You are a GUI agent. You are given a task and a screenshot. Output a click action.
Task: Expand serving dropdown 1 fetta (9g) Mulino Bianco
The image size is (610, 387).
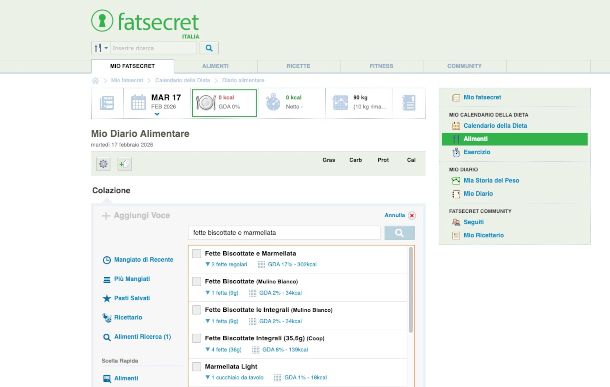point(222,293)
